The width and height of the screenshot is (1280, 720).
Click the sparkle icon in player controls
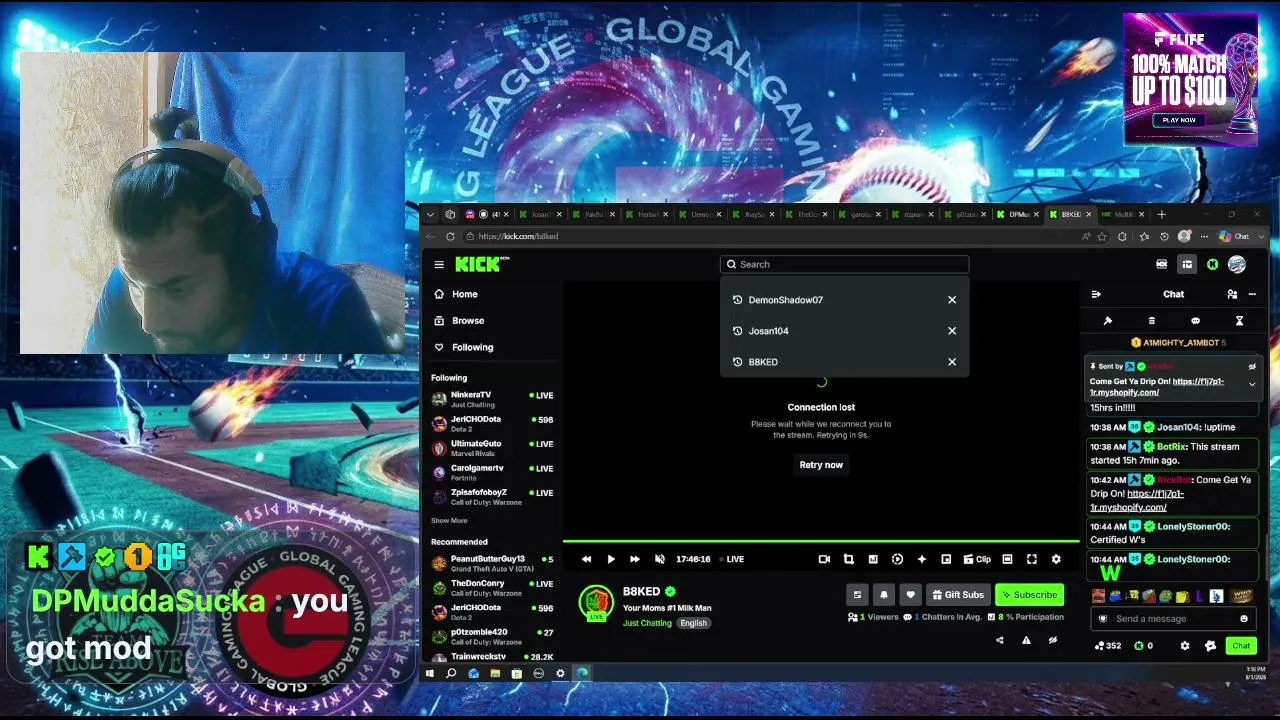(921, 559)
